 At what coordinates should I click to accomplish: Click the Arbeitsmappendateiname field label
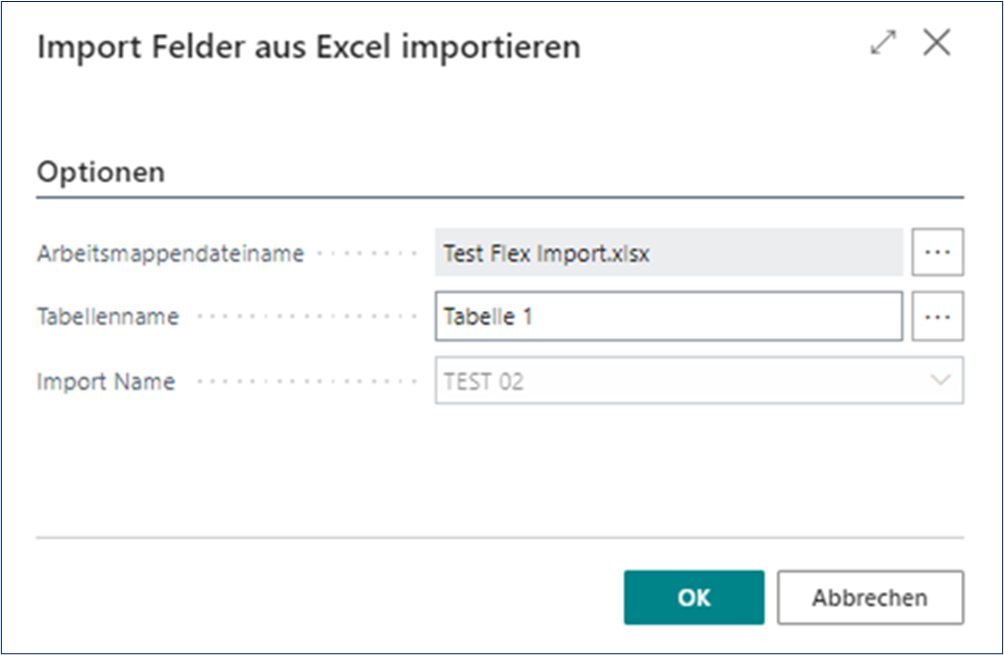(x=169, y=253)
